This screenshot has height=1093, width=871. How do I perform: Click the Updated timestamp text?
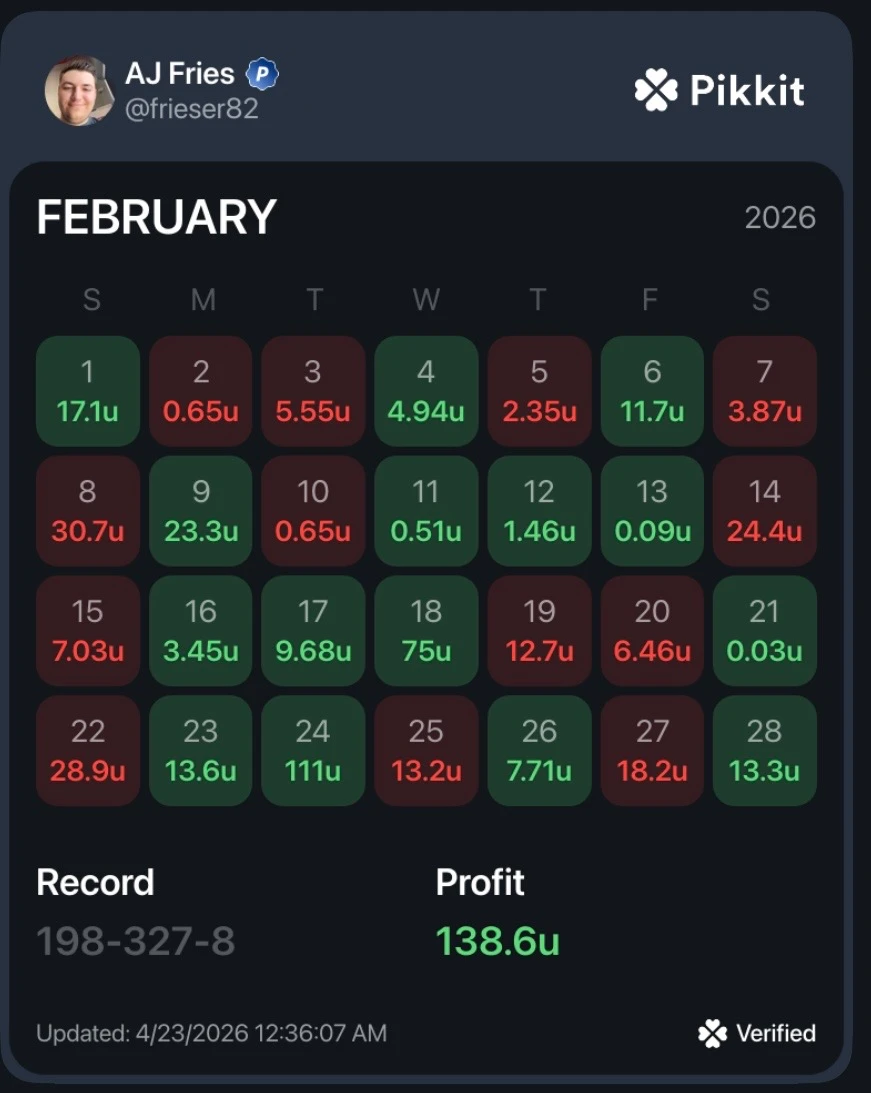[x=212, y=1033]
